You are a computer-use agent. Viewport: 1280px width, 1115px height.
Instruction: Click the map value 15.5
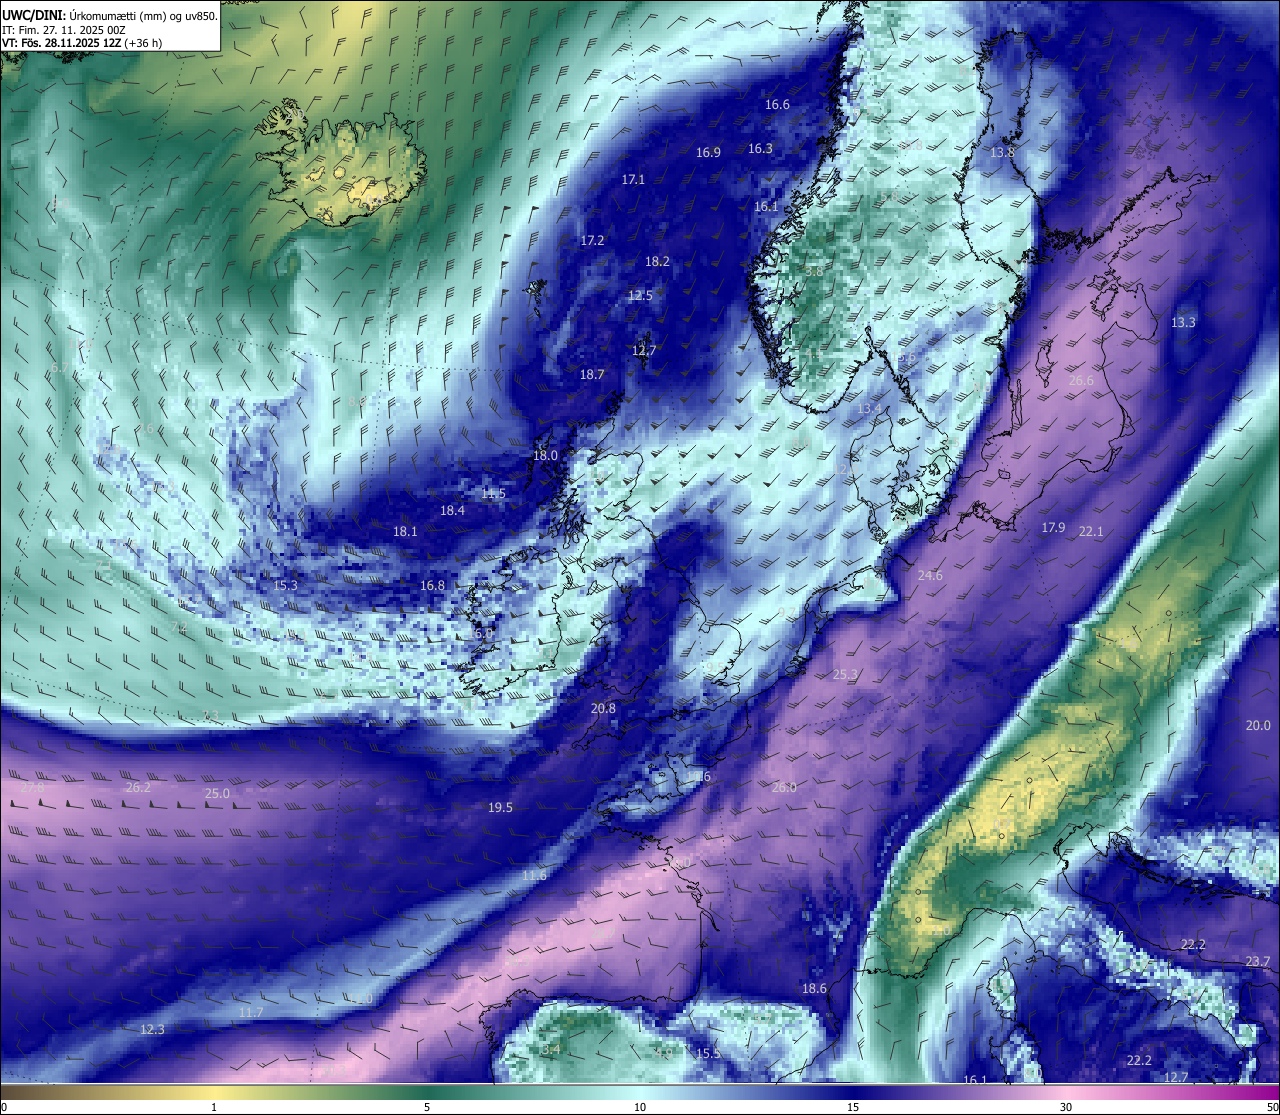(708, 1053)
